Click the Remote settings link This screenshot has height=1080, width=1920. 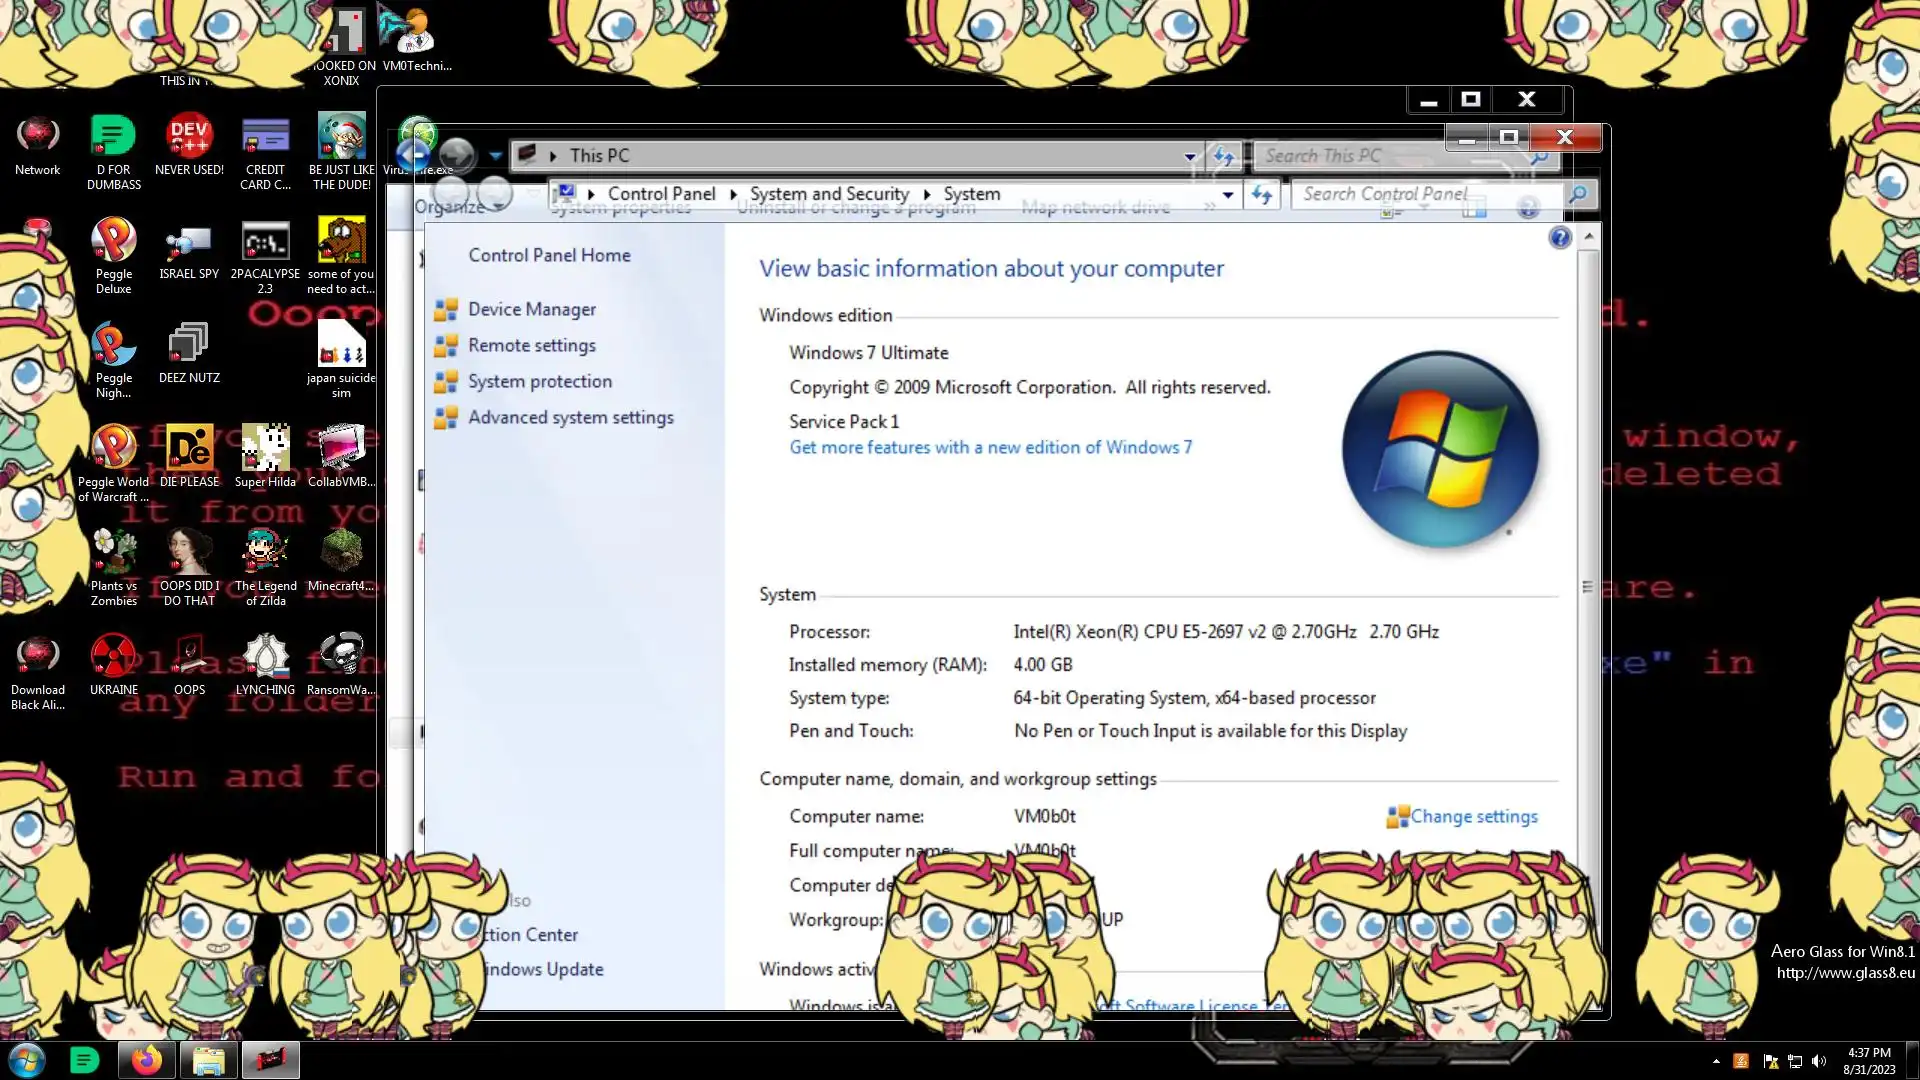531,346
